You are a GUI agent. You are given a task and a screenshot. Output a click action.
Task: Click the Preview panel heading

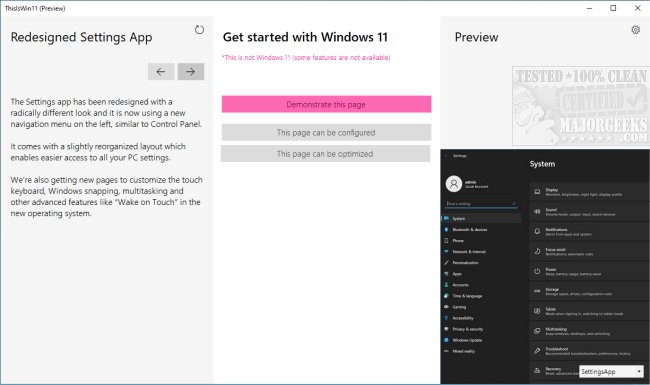[x=476, y=37]
